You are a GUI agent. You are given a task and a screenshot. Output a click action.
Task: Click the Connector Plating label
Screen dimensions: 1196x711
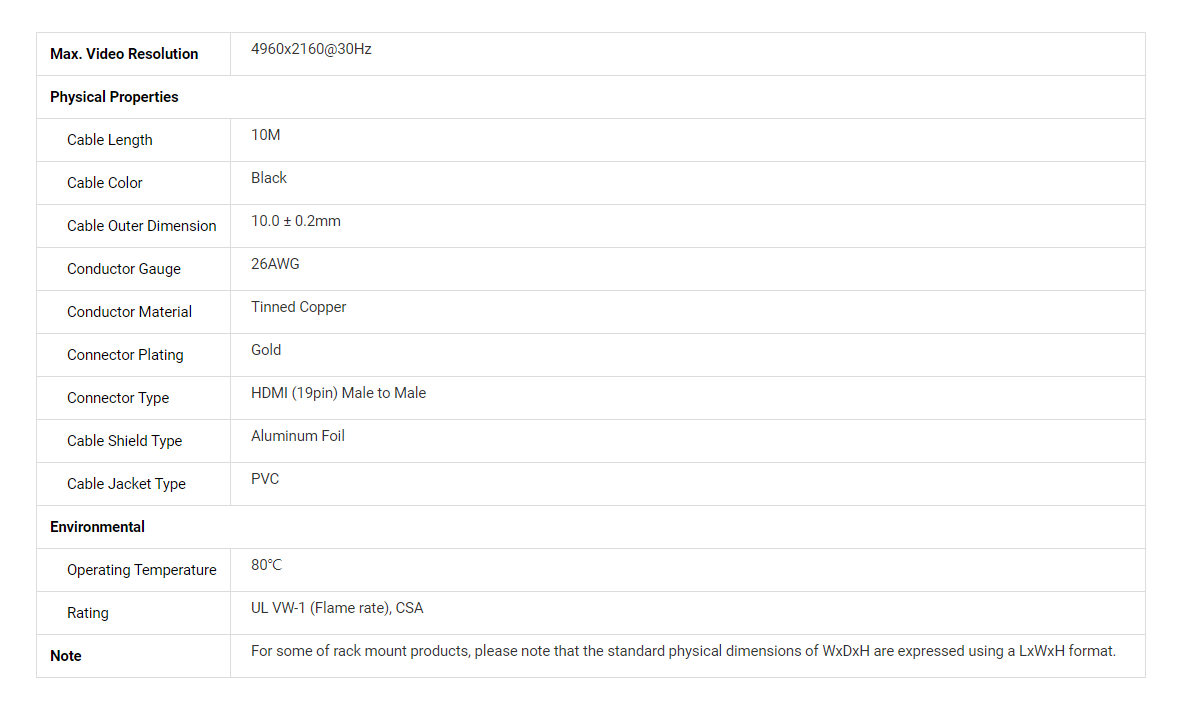[x=125, y=355]
